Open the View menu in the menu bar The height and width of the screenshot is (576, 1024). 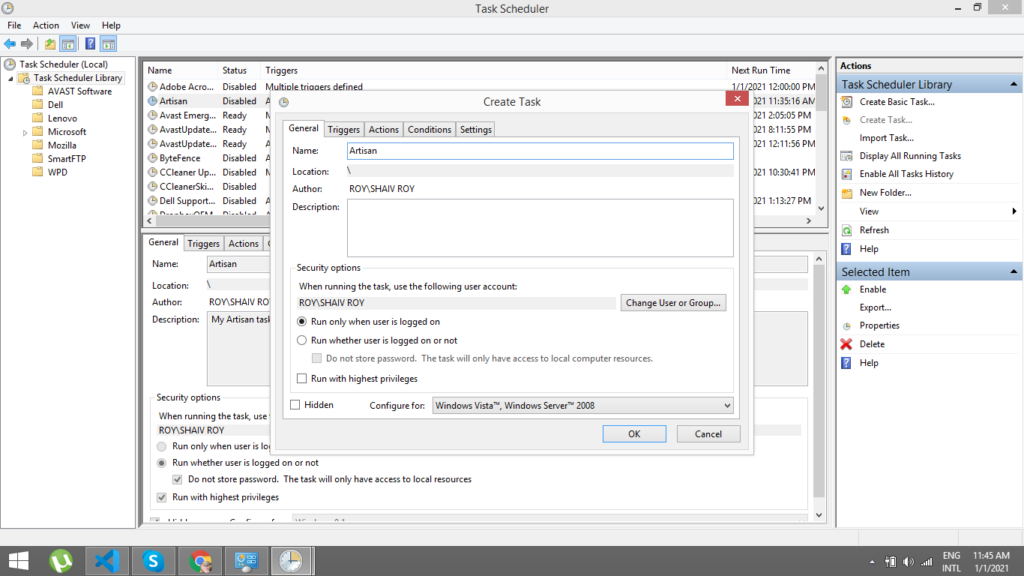80,25
